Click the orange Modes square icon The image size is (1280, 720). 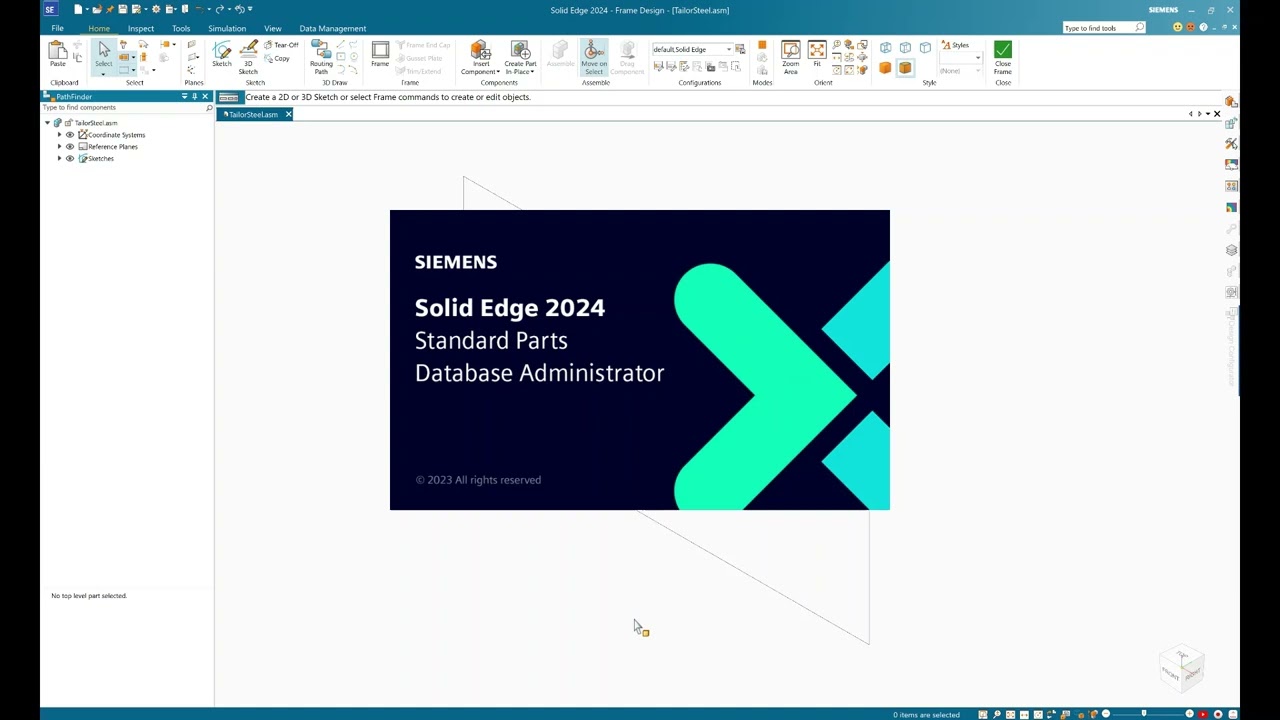tap(762, 46)
